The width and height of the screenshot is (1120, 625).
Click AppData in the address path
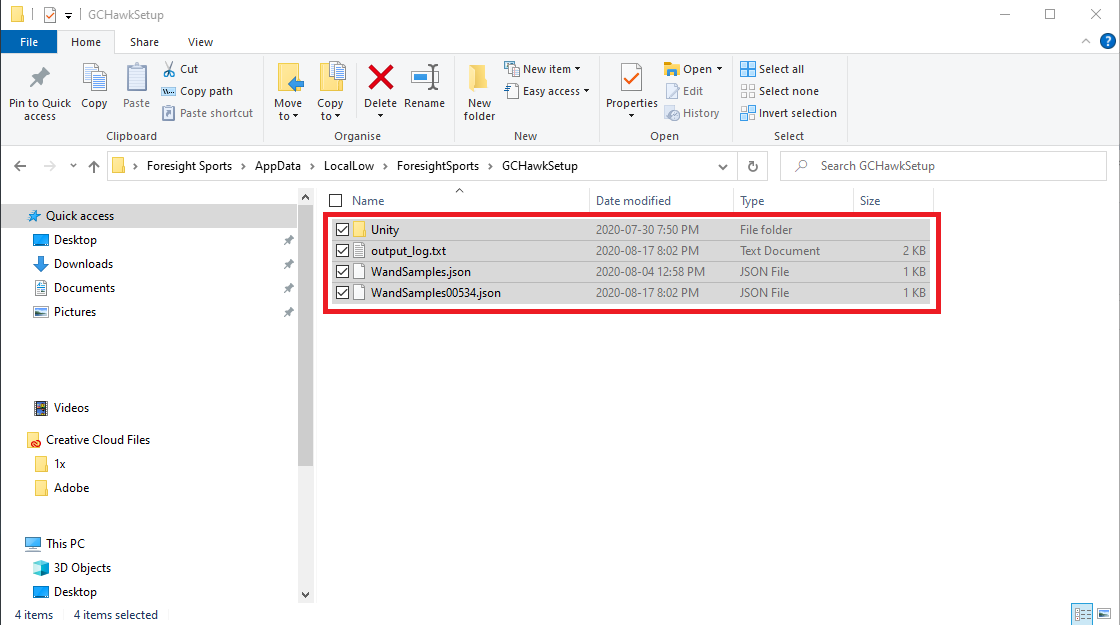click(278, 166)
